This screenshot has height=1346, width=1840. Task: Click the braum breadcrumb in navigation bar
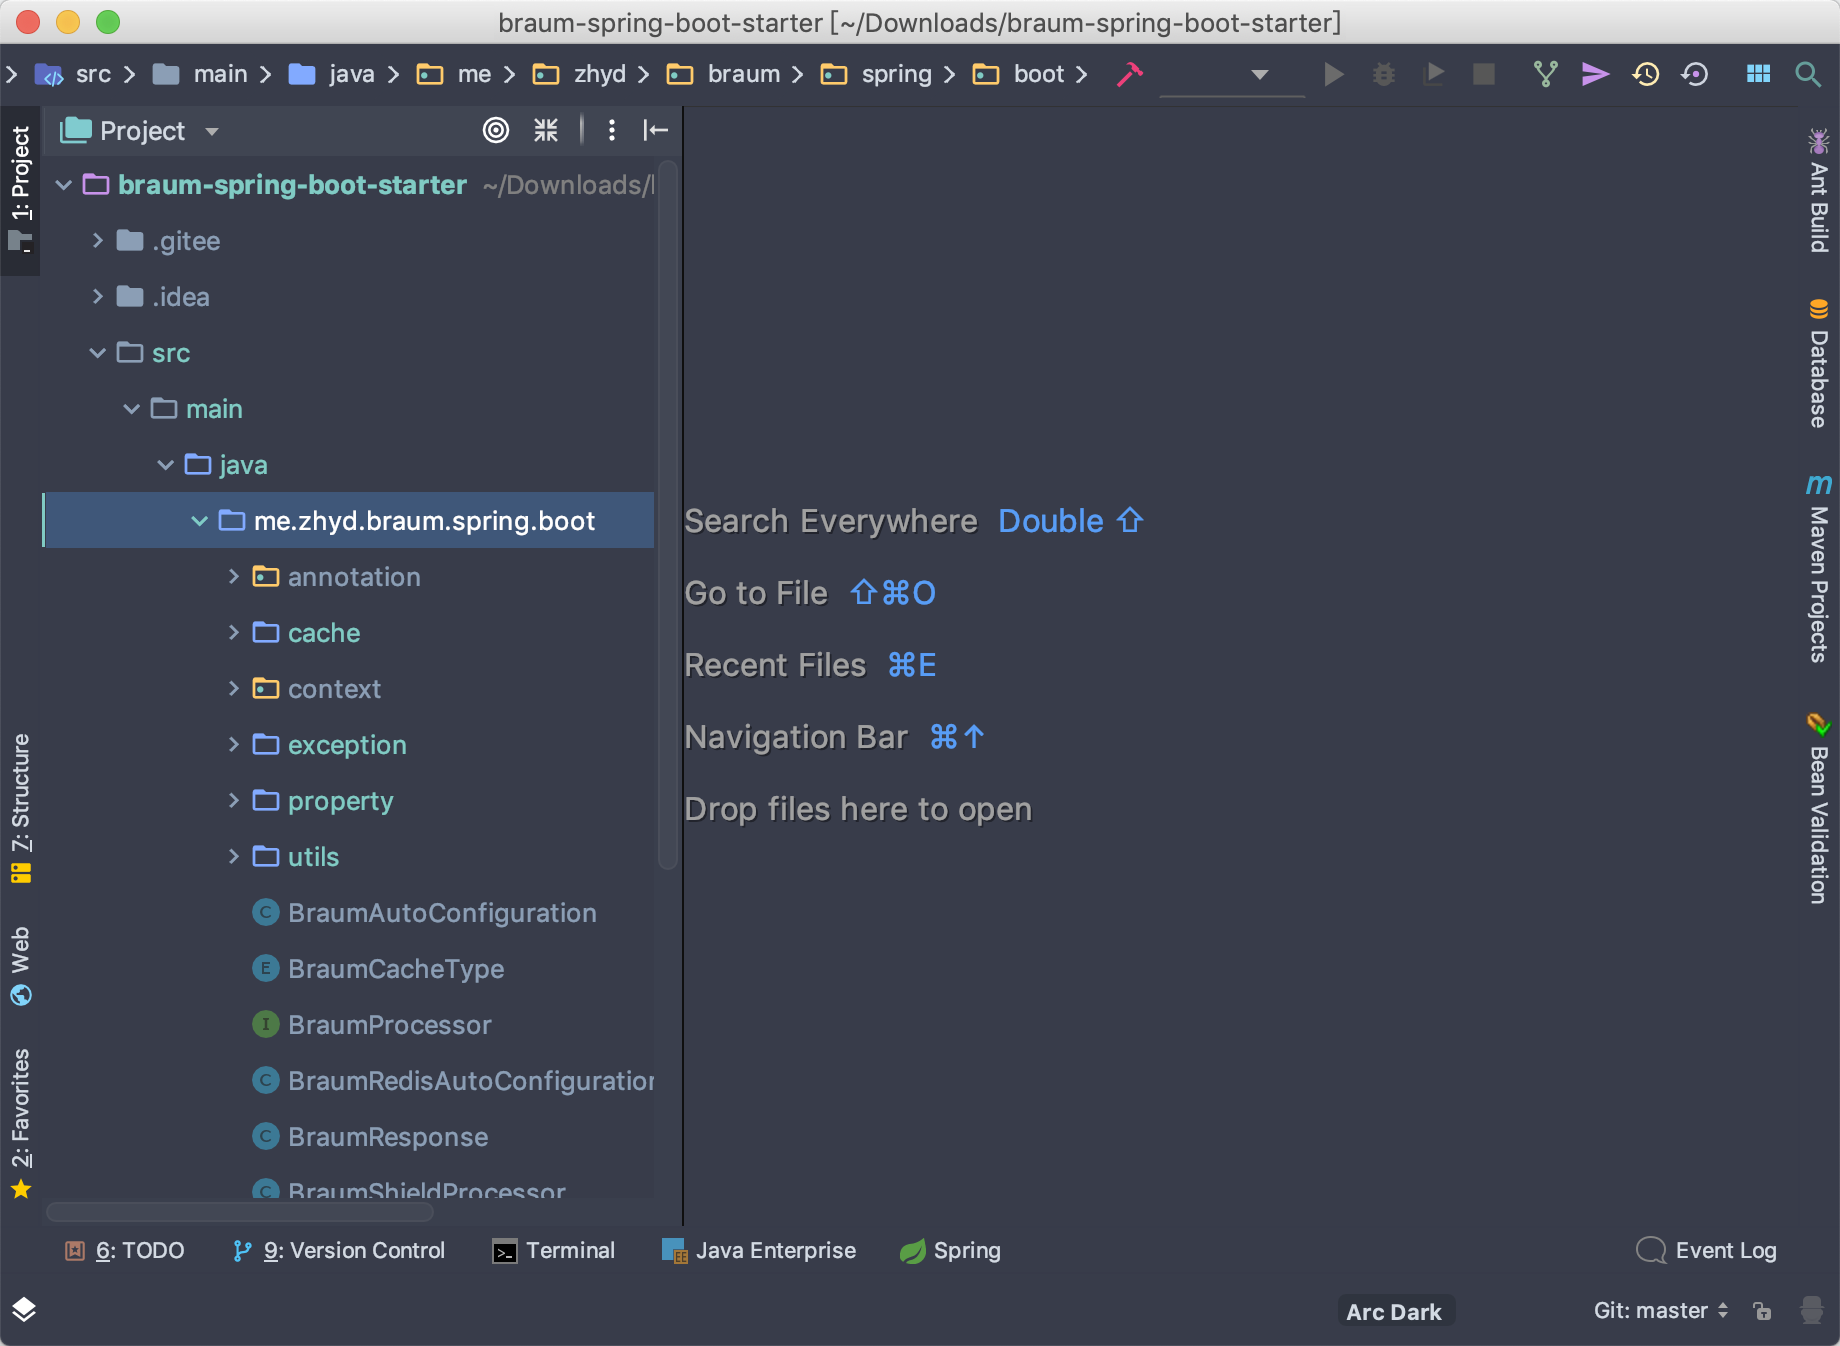723,74
